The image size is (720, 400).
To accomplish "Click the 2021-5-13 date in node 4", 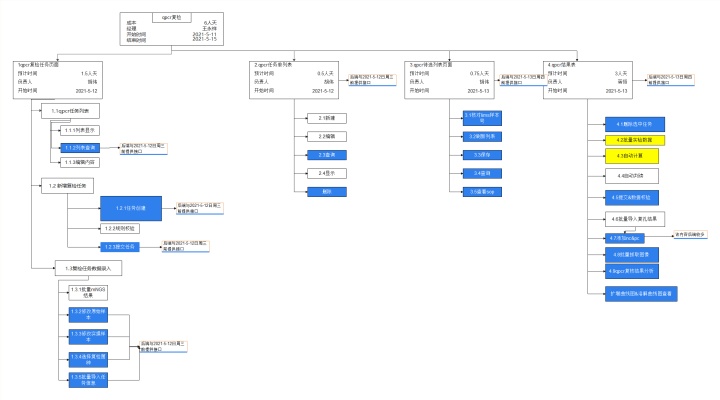I will pyautogui.click(x=616, y=91).
